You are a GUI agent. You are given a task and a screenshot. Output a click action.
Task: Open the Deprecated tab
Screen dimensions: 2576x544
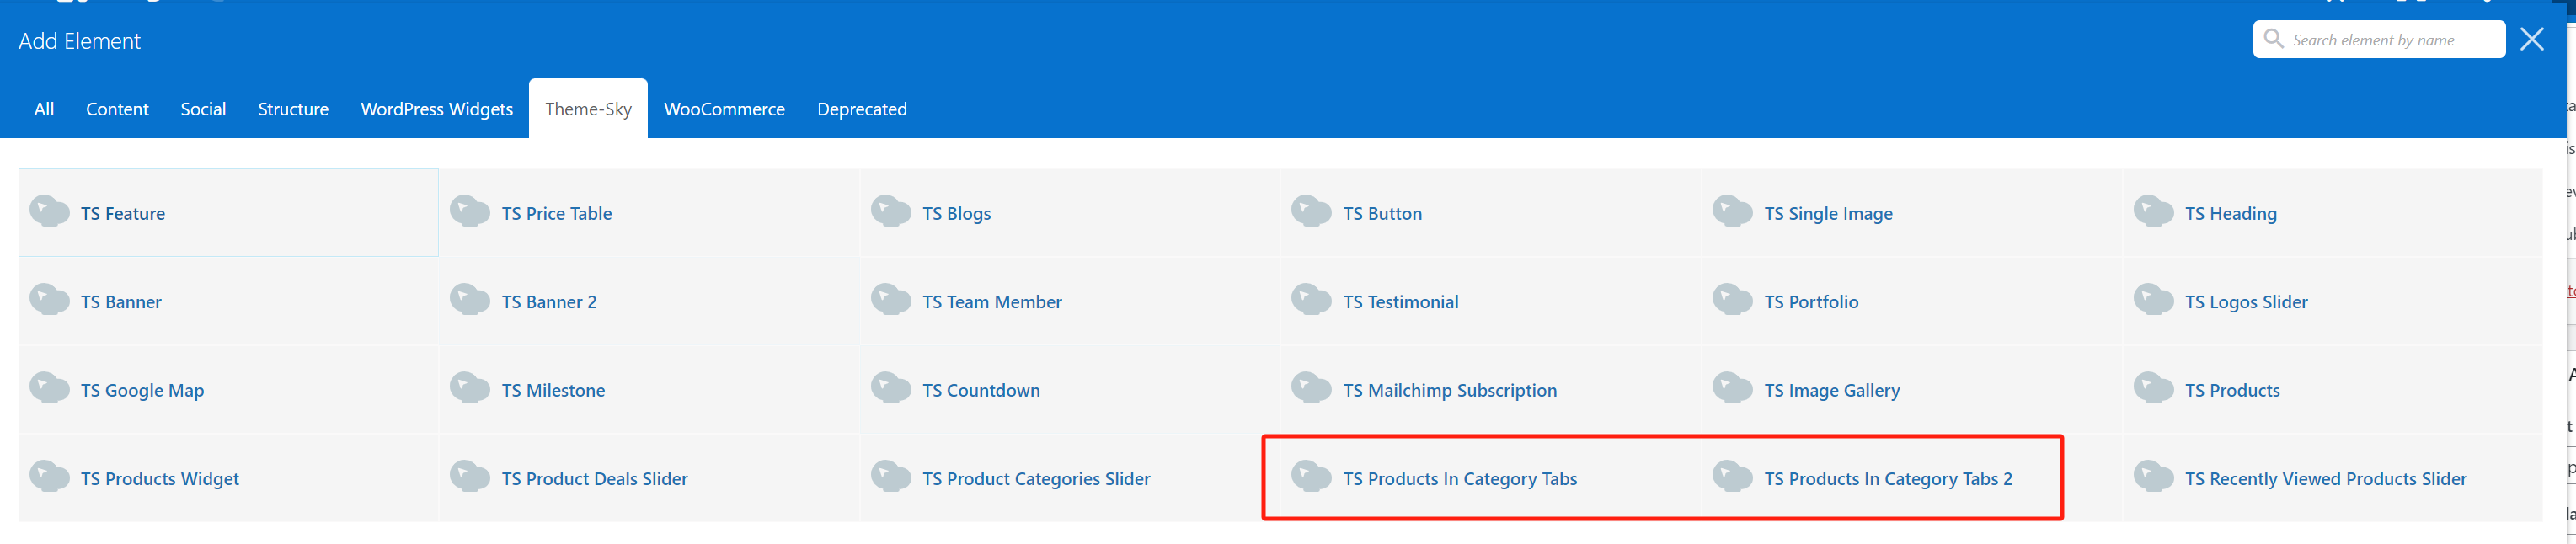(x=862, y=109)
